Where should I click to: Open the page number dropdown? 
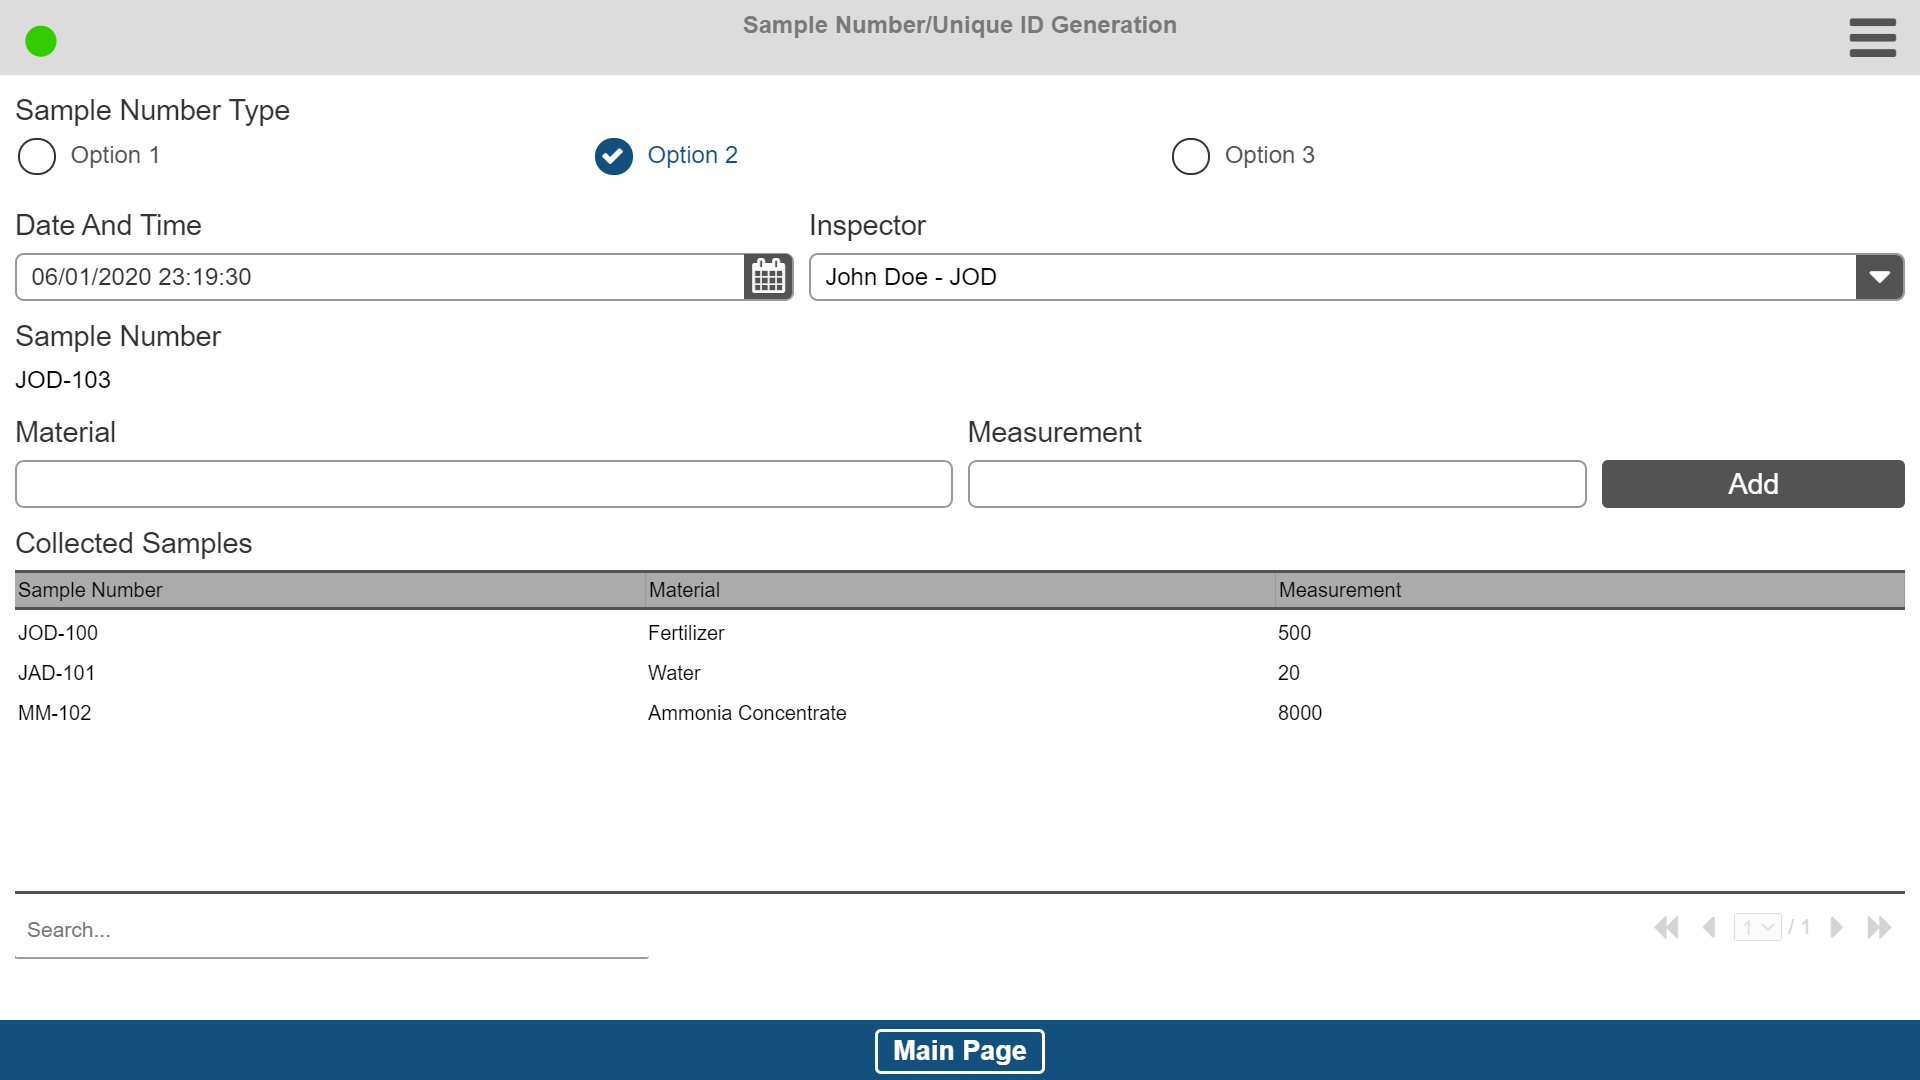[1757, 928]
